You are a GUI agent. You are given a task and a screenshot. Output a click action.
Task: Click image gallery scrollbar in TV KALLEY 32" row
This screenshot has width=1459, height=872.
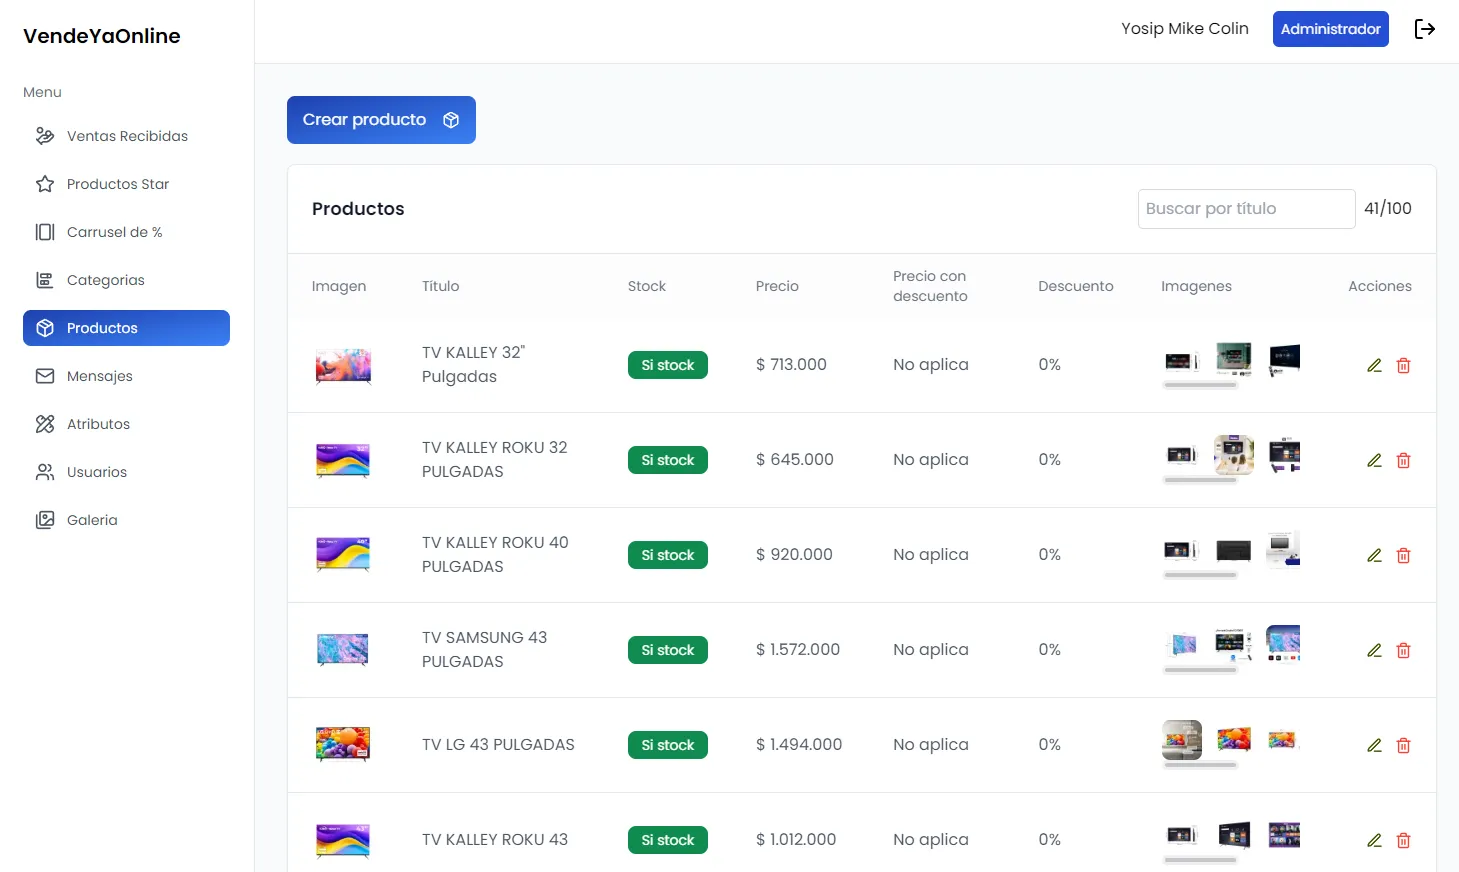[x=1201, y=385]
